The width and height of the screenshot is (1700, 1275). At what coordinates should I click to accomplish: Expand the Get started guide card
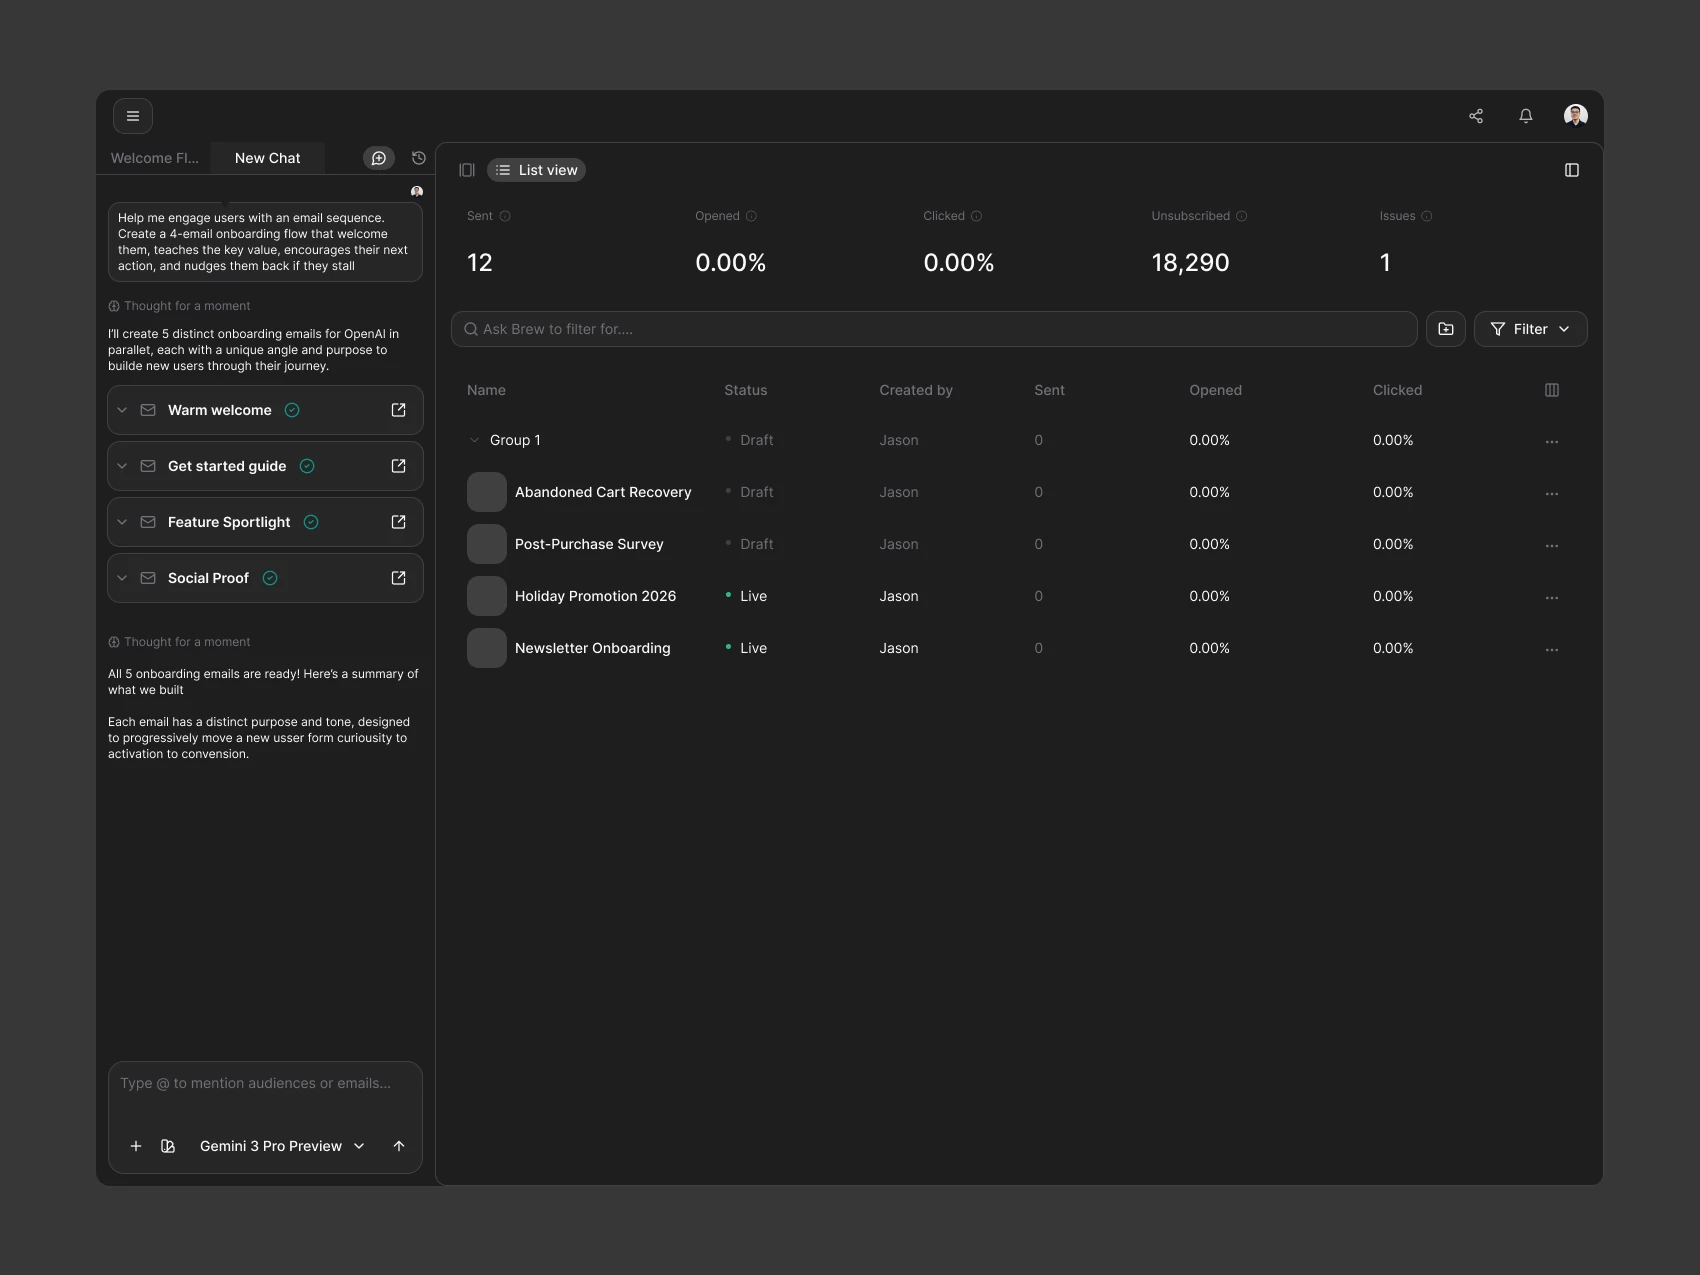coord(122,466)
